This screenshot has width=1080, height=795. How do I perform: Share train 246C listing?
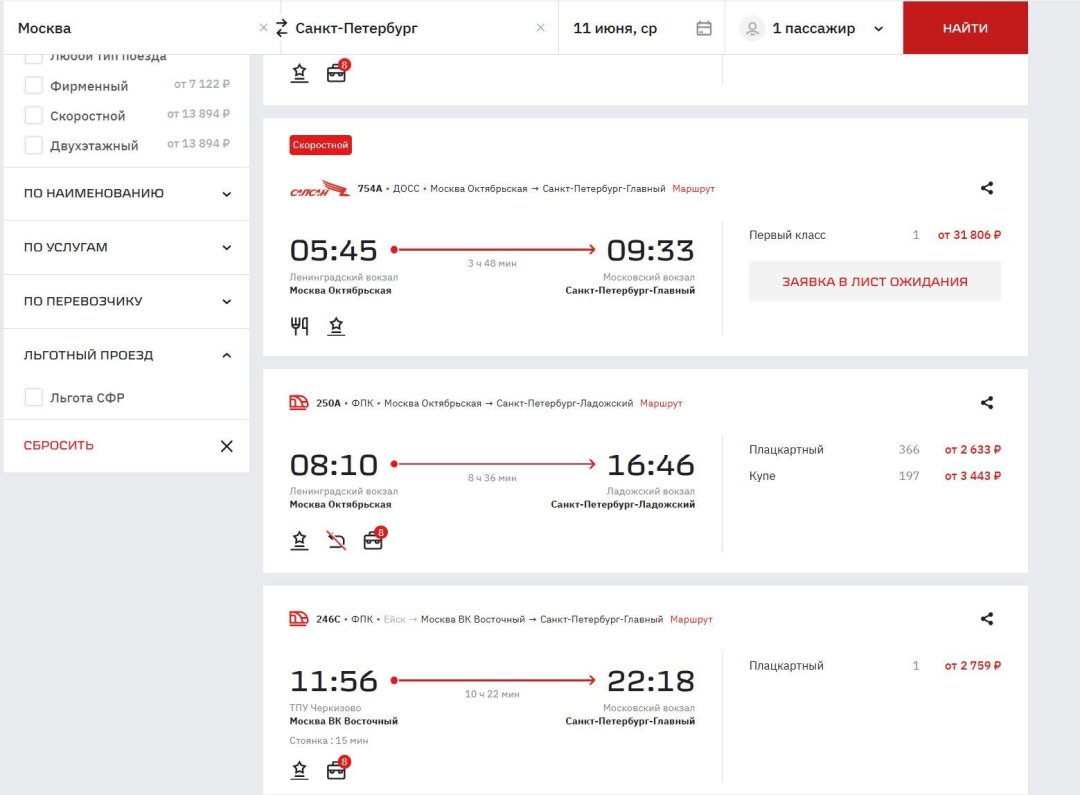[987, 619]
